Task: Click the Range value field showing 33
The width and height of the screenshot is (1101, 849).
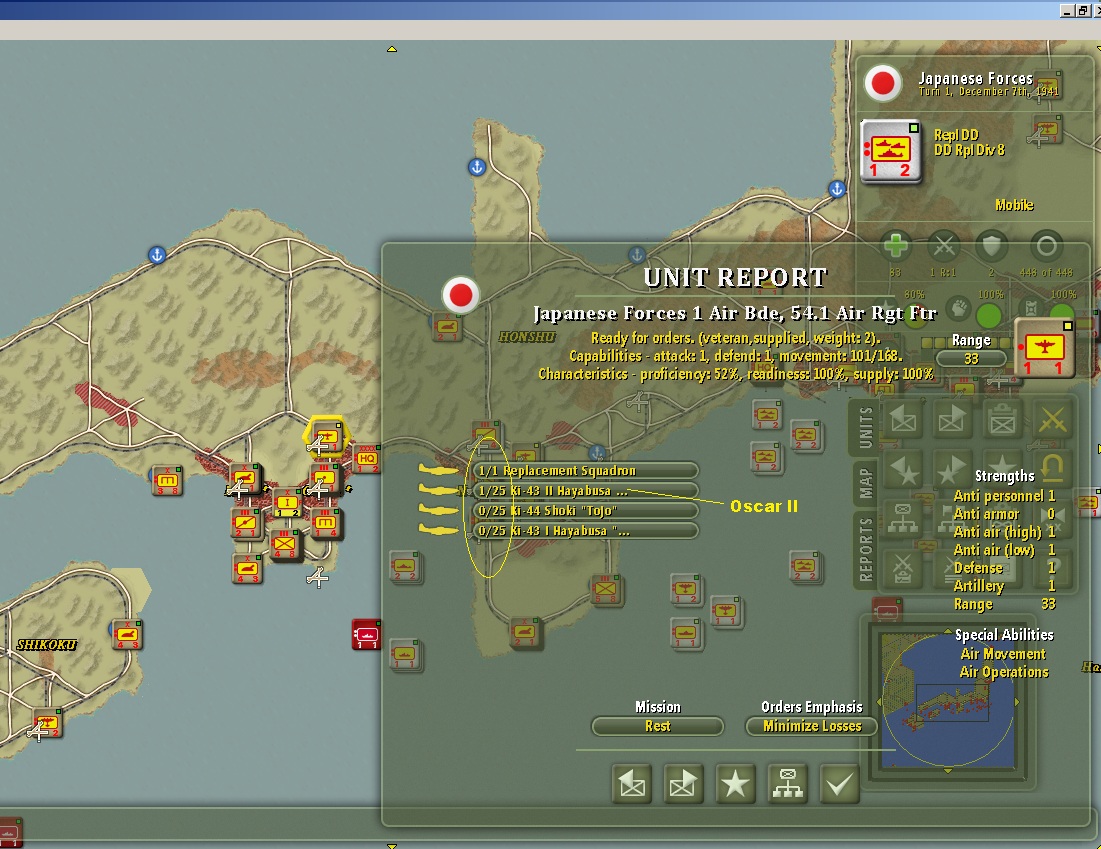Action: click(971, 358)
